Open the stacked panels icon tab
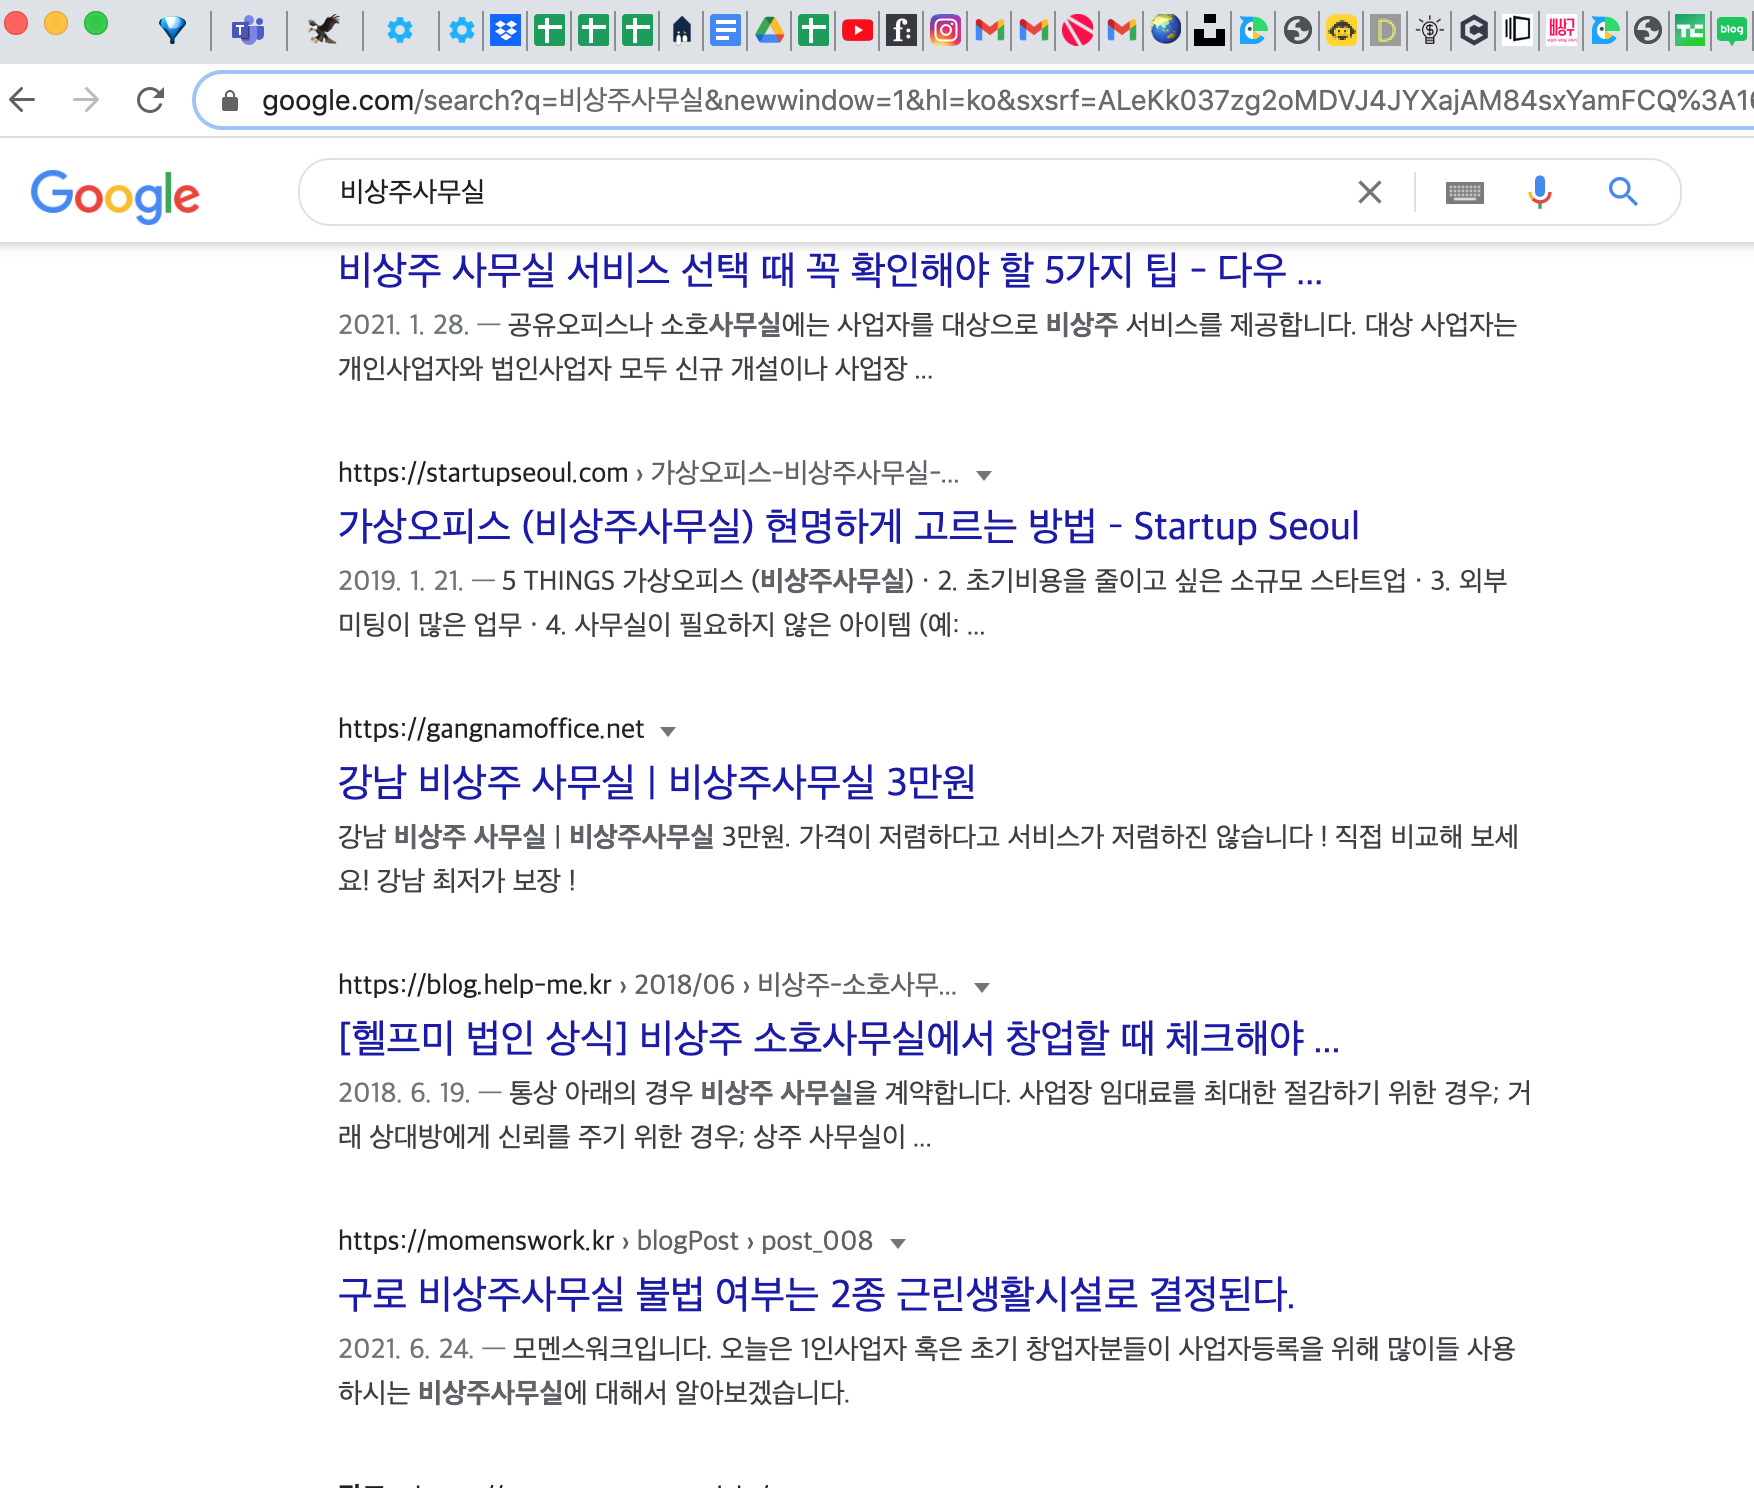This screenshot has height=1488, width=1754. click(1517, 30)
